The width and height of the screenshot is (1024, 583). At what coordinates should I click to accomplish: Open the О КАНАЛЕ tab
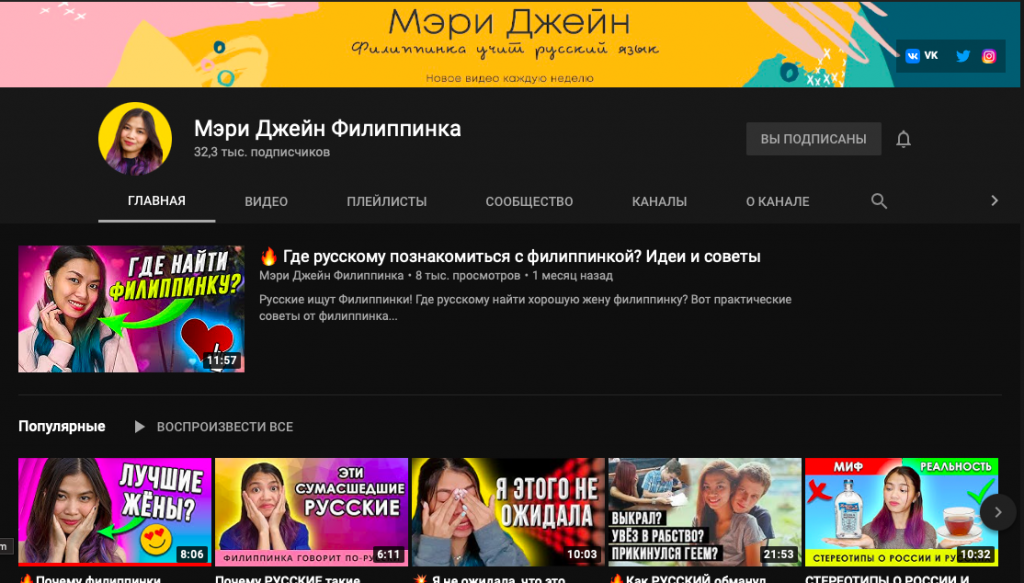tap(777, 201)
